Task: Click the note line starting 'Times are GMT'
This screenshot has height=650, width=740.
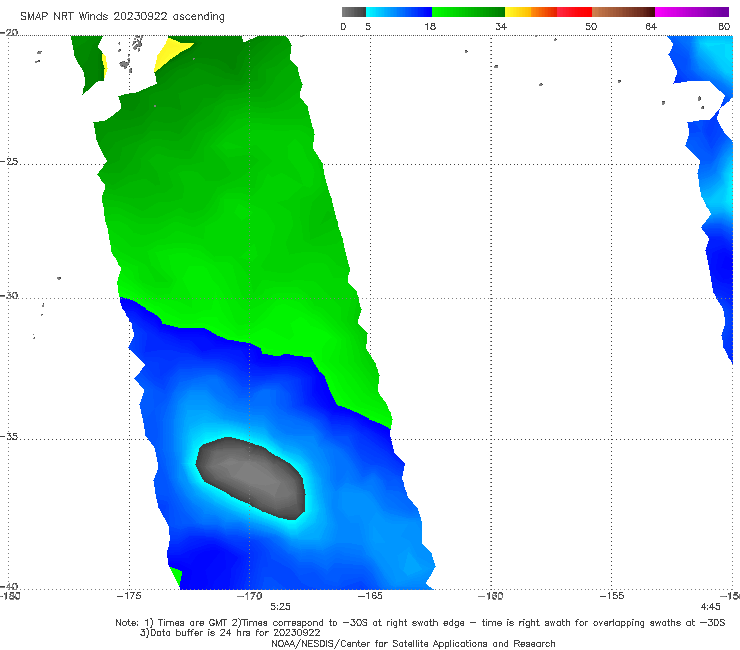Action: pos(420,623)
